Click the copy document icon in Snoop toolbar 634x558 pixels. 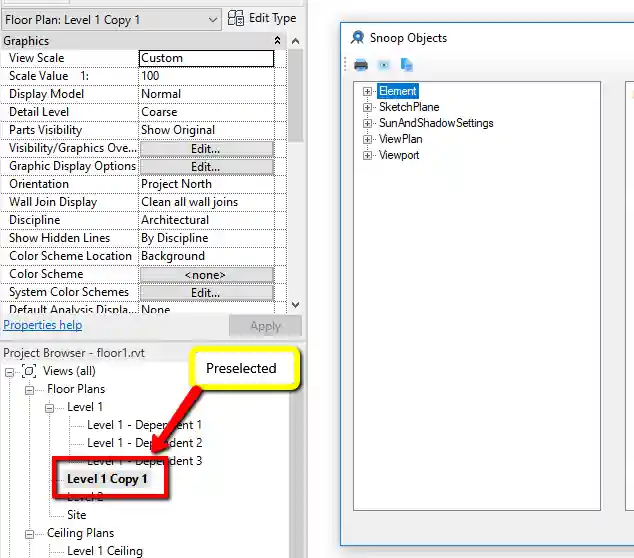(407, 65)
